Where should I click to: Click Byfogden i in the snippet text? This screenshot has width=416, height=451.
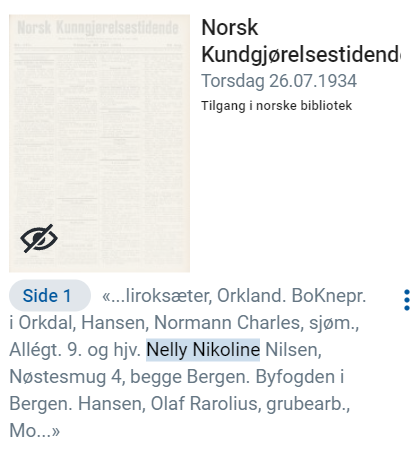tap(300, 377)
